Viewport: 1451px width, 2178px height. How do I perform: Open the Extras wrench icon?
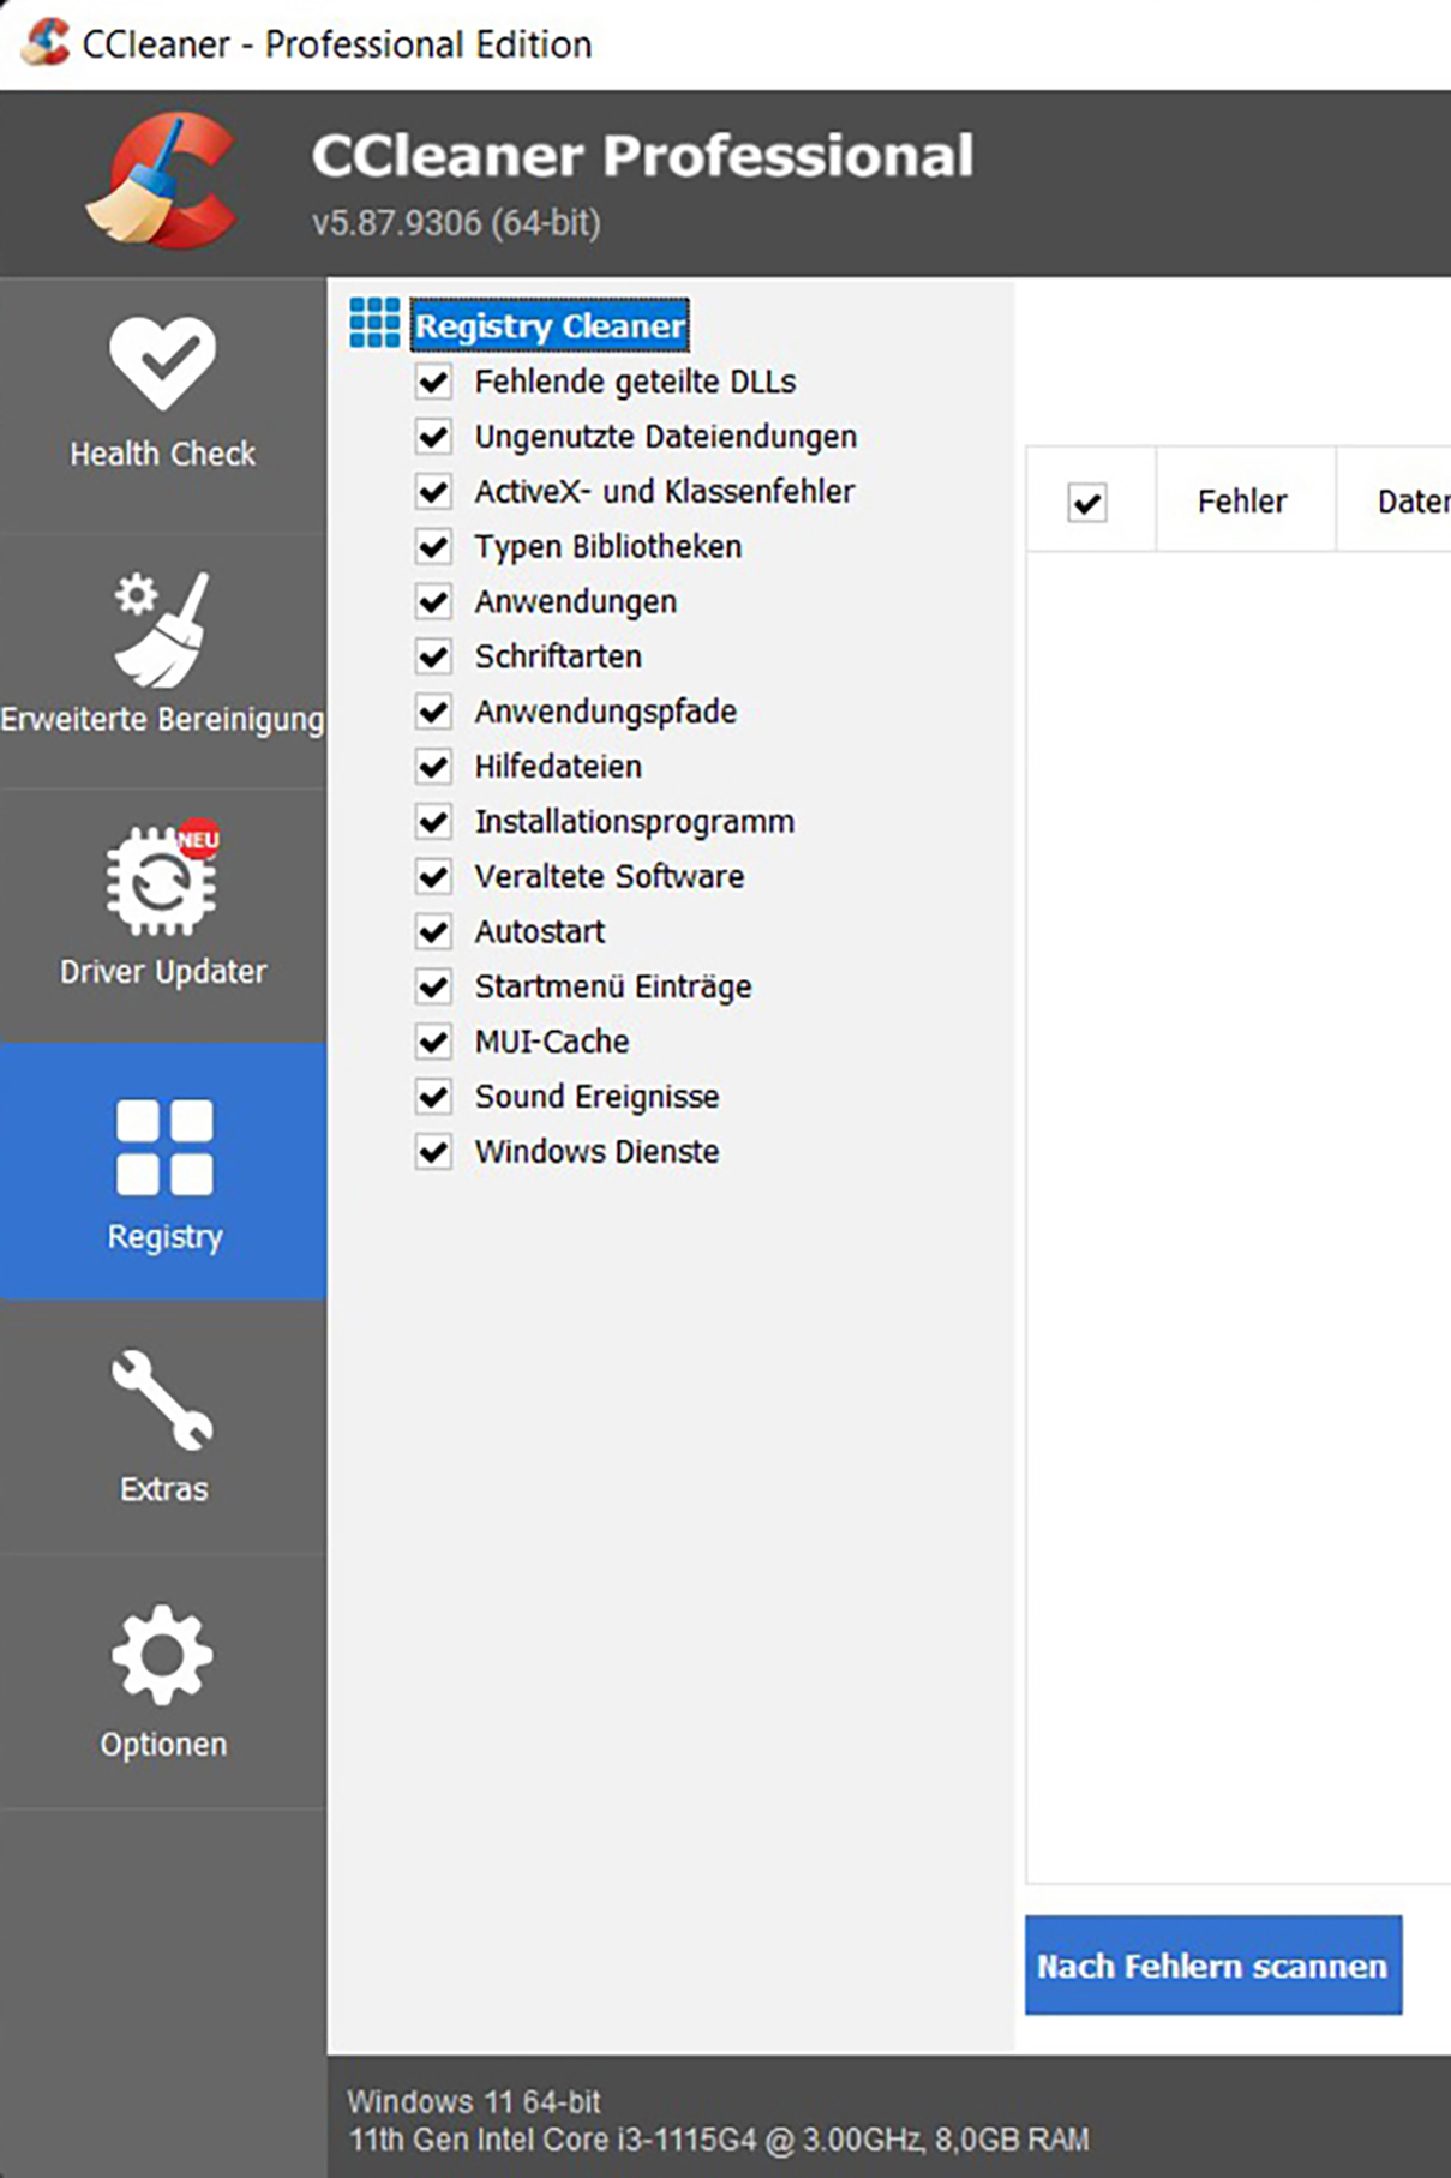pos(162,1400)
